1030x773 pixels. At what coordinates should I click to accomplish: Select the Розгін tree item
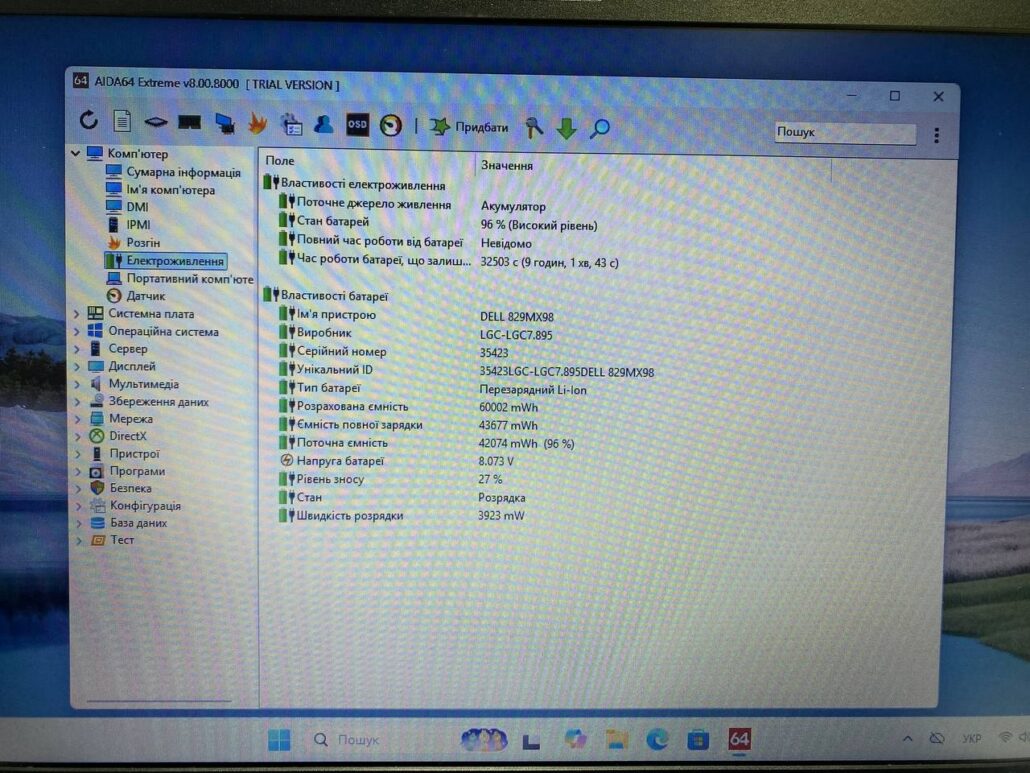[142, 243]
